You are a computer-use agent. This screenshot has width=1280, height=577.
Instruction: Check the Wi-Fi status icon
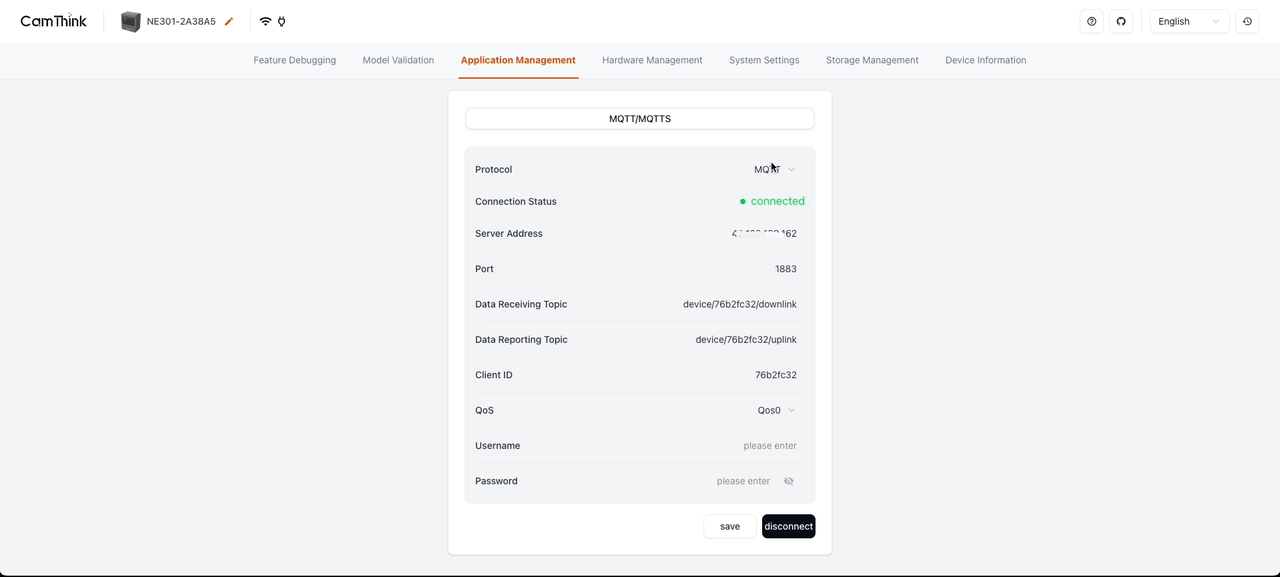264,20
